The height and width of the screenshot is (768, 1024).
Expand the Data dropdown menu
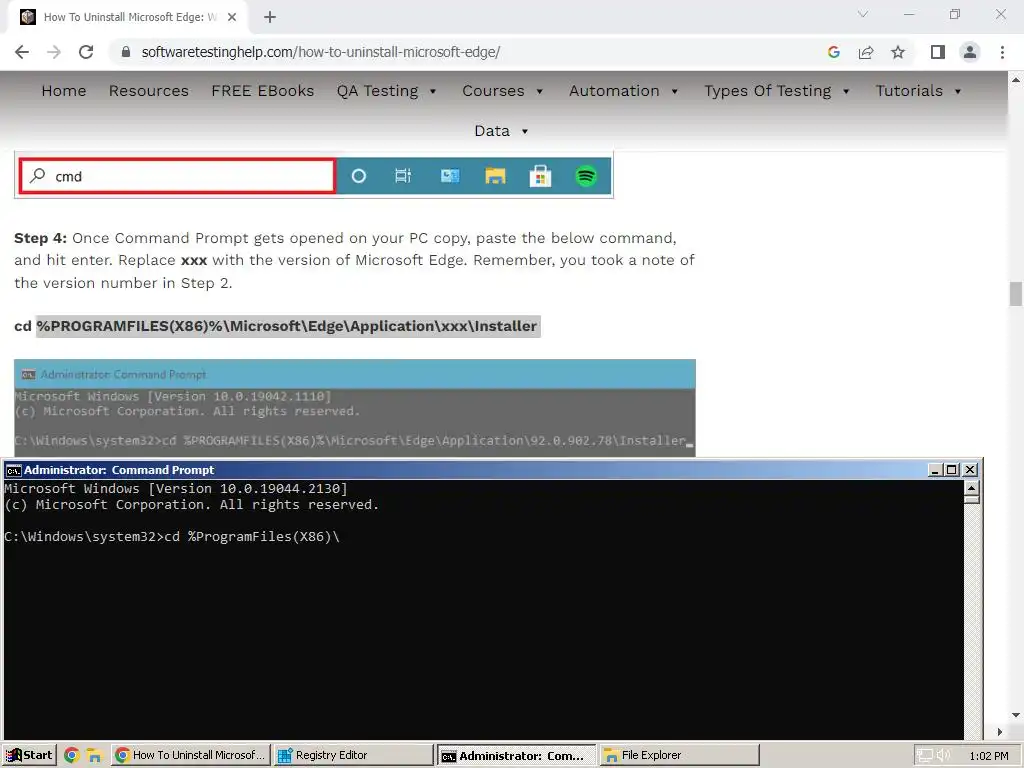point(501,131)
